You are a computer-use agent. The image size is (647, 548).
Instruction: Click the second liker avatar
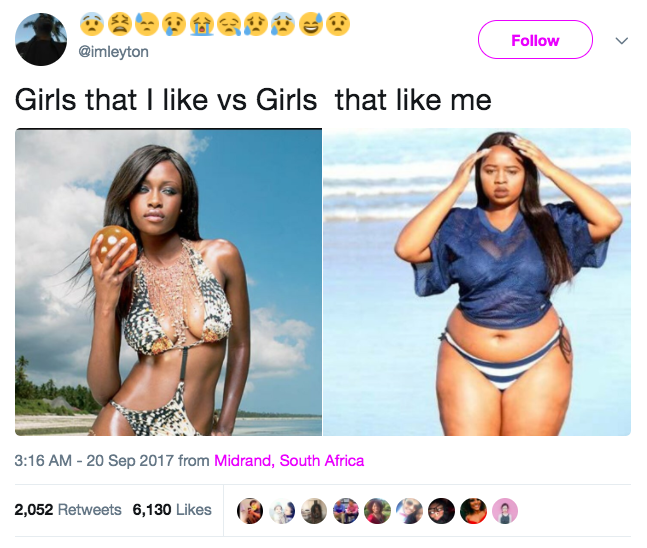coord(282,511)
